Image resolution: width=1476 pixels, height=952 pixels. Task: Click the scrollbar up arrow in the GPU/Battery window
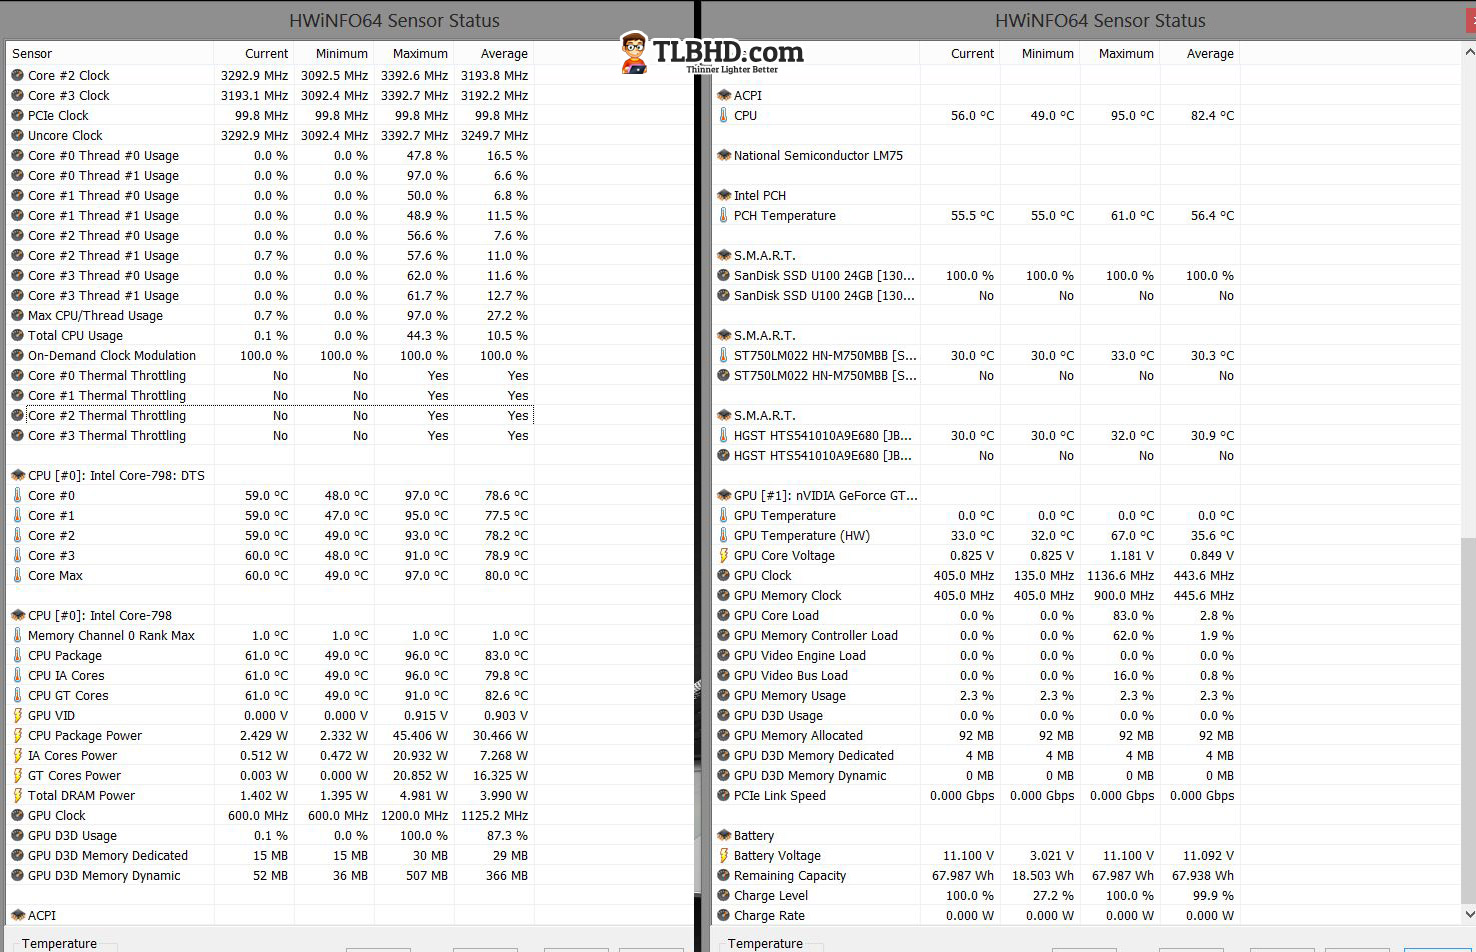point(1469,52)
